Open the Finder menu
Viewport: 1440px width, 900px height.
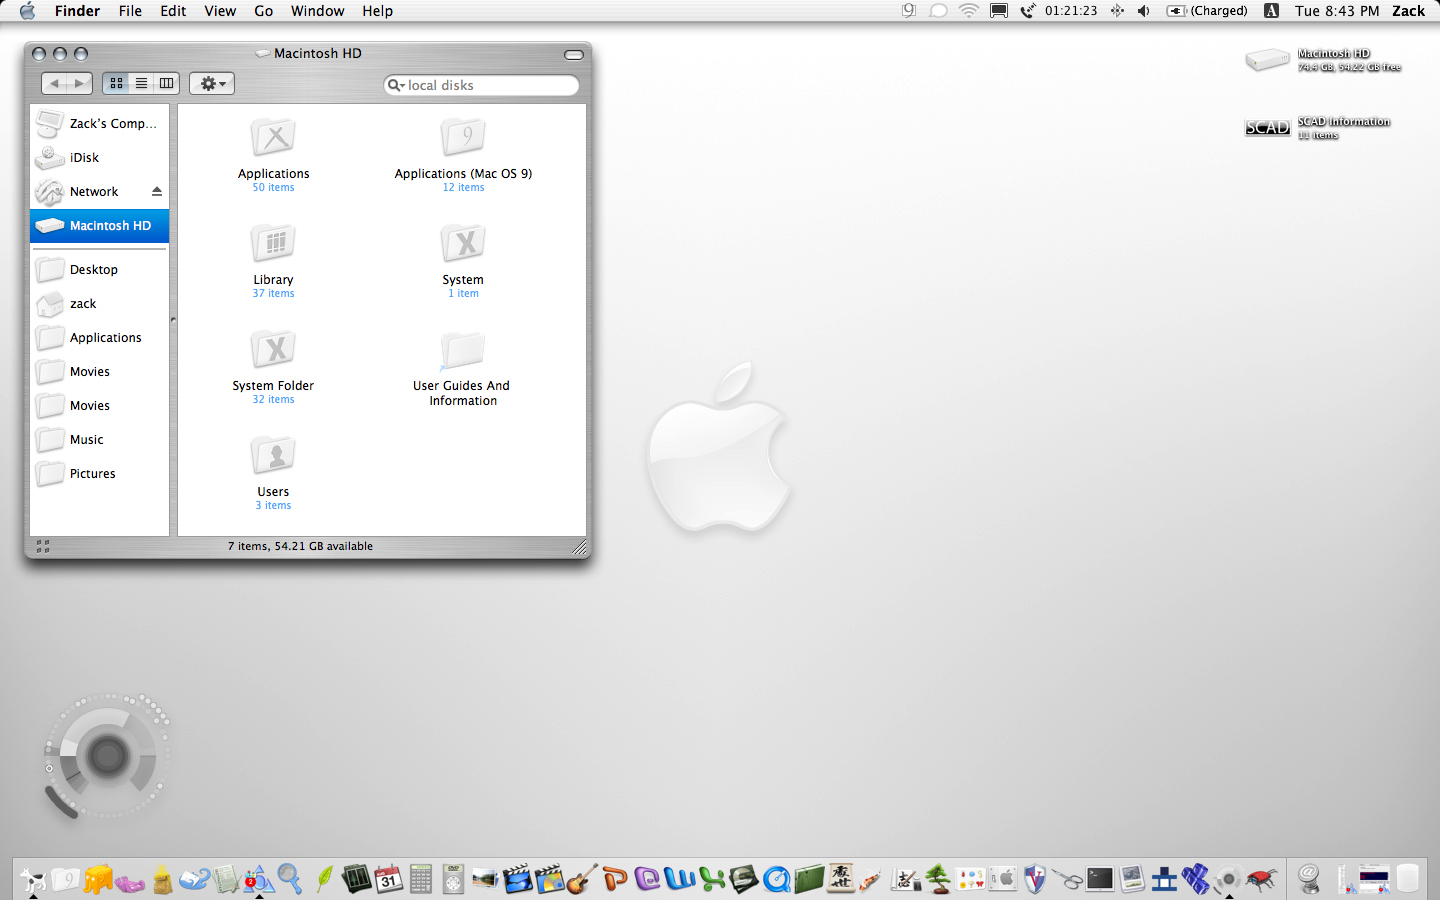coord(77,11)
